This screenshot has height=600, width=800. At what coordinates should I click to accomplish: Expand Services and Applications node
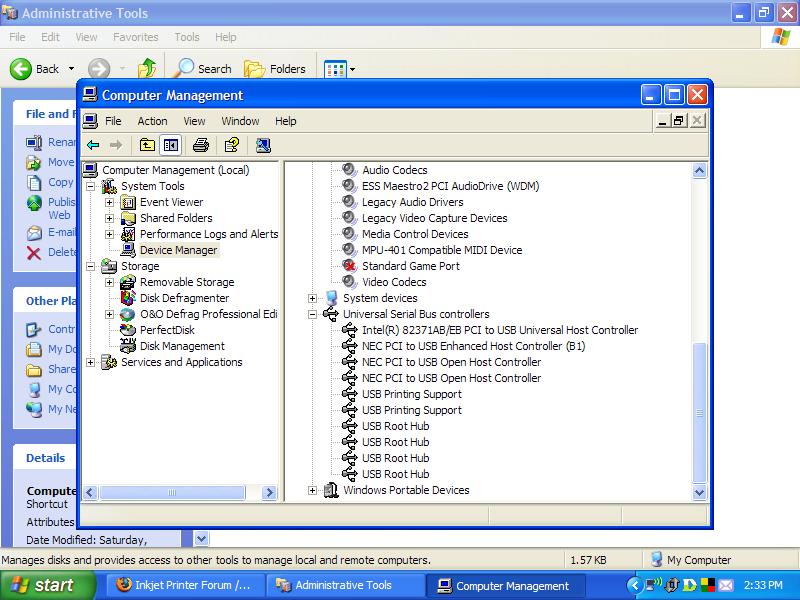(90, 362)
